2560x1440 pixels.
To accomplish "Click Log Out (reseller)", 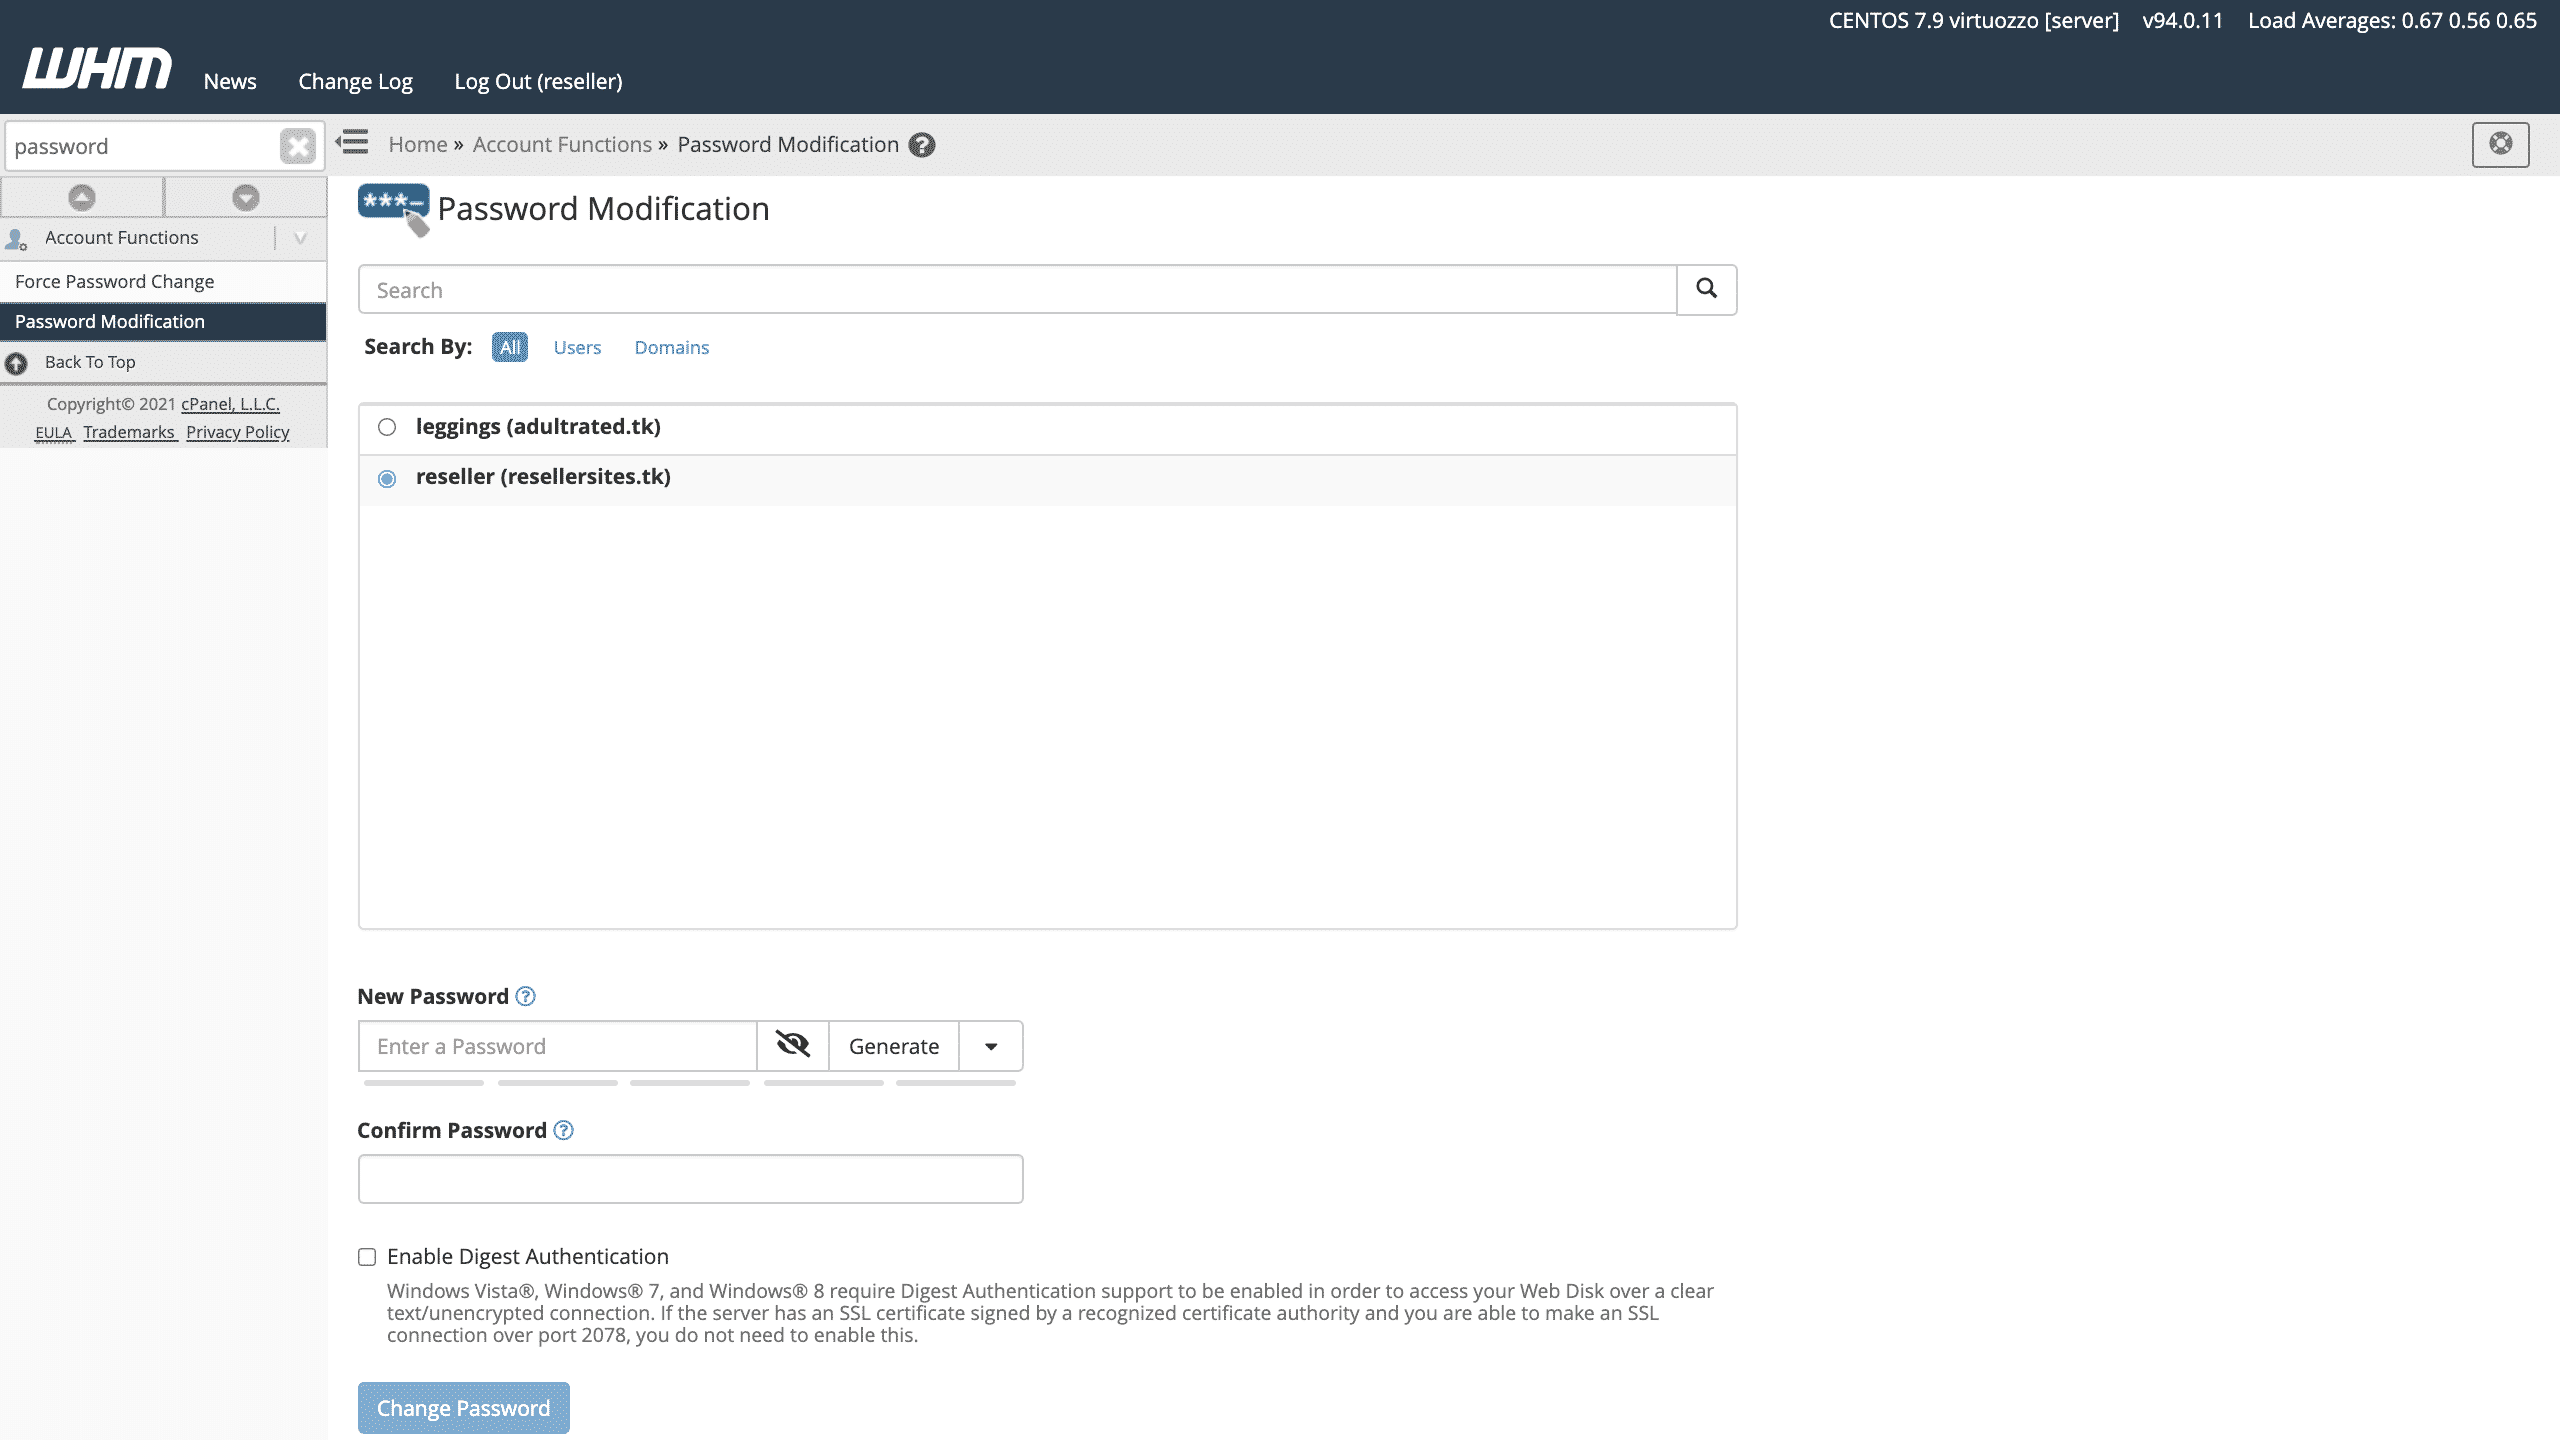I will click(x=539, y=81).
